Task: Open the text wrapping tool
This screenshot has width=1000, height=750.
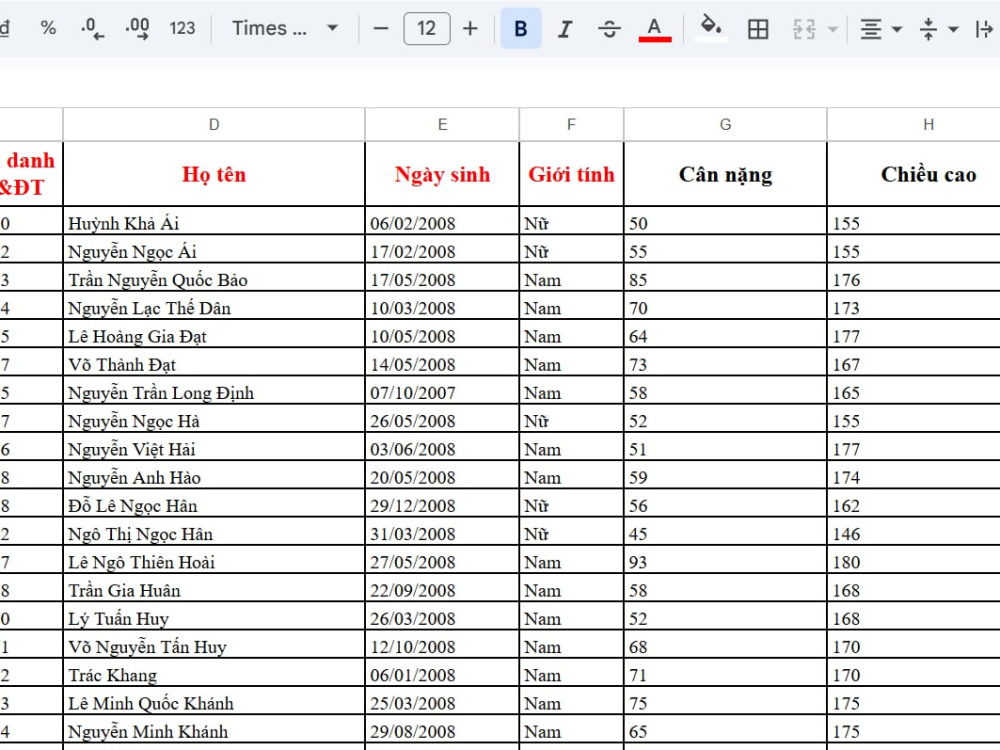Action: click(x=985, y=29)
